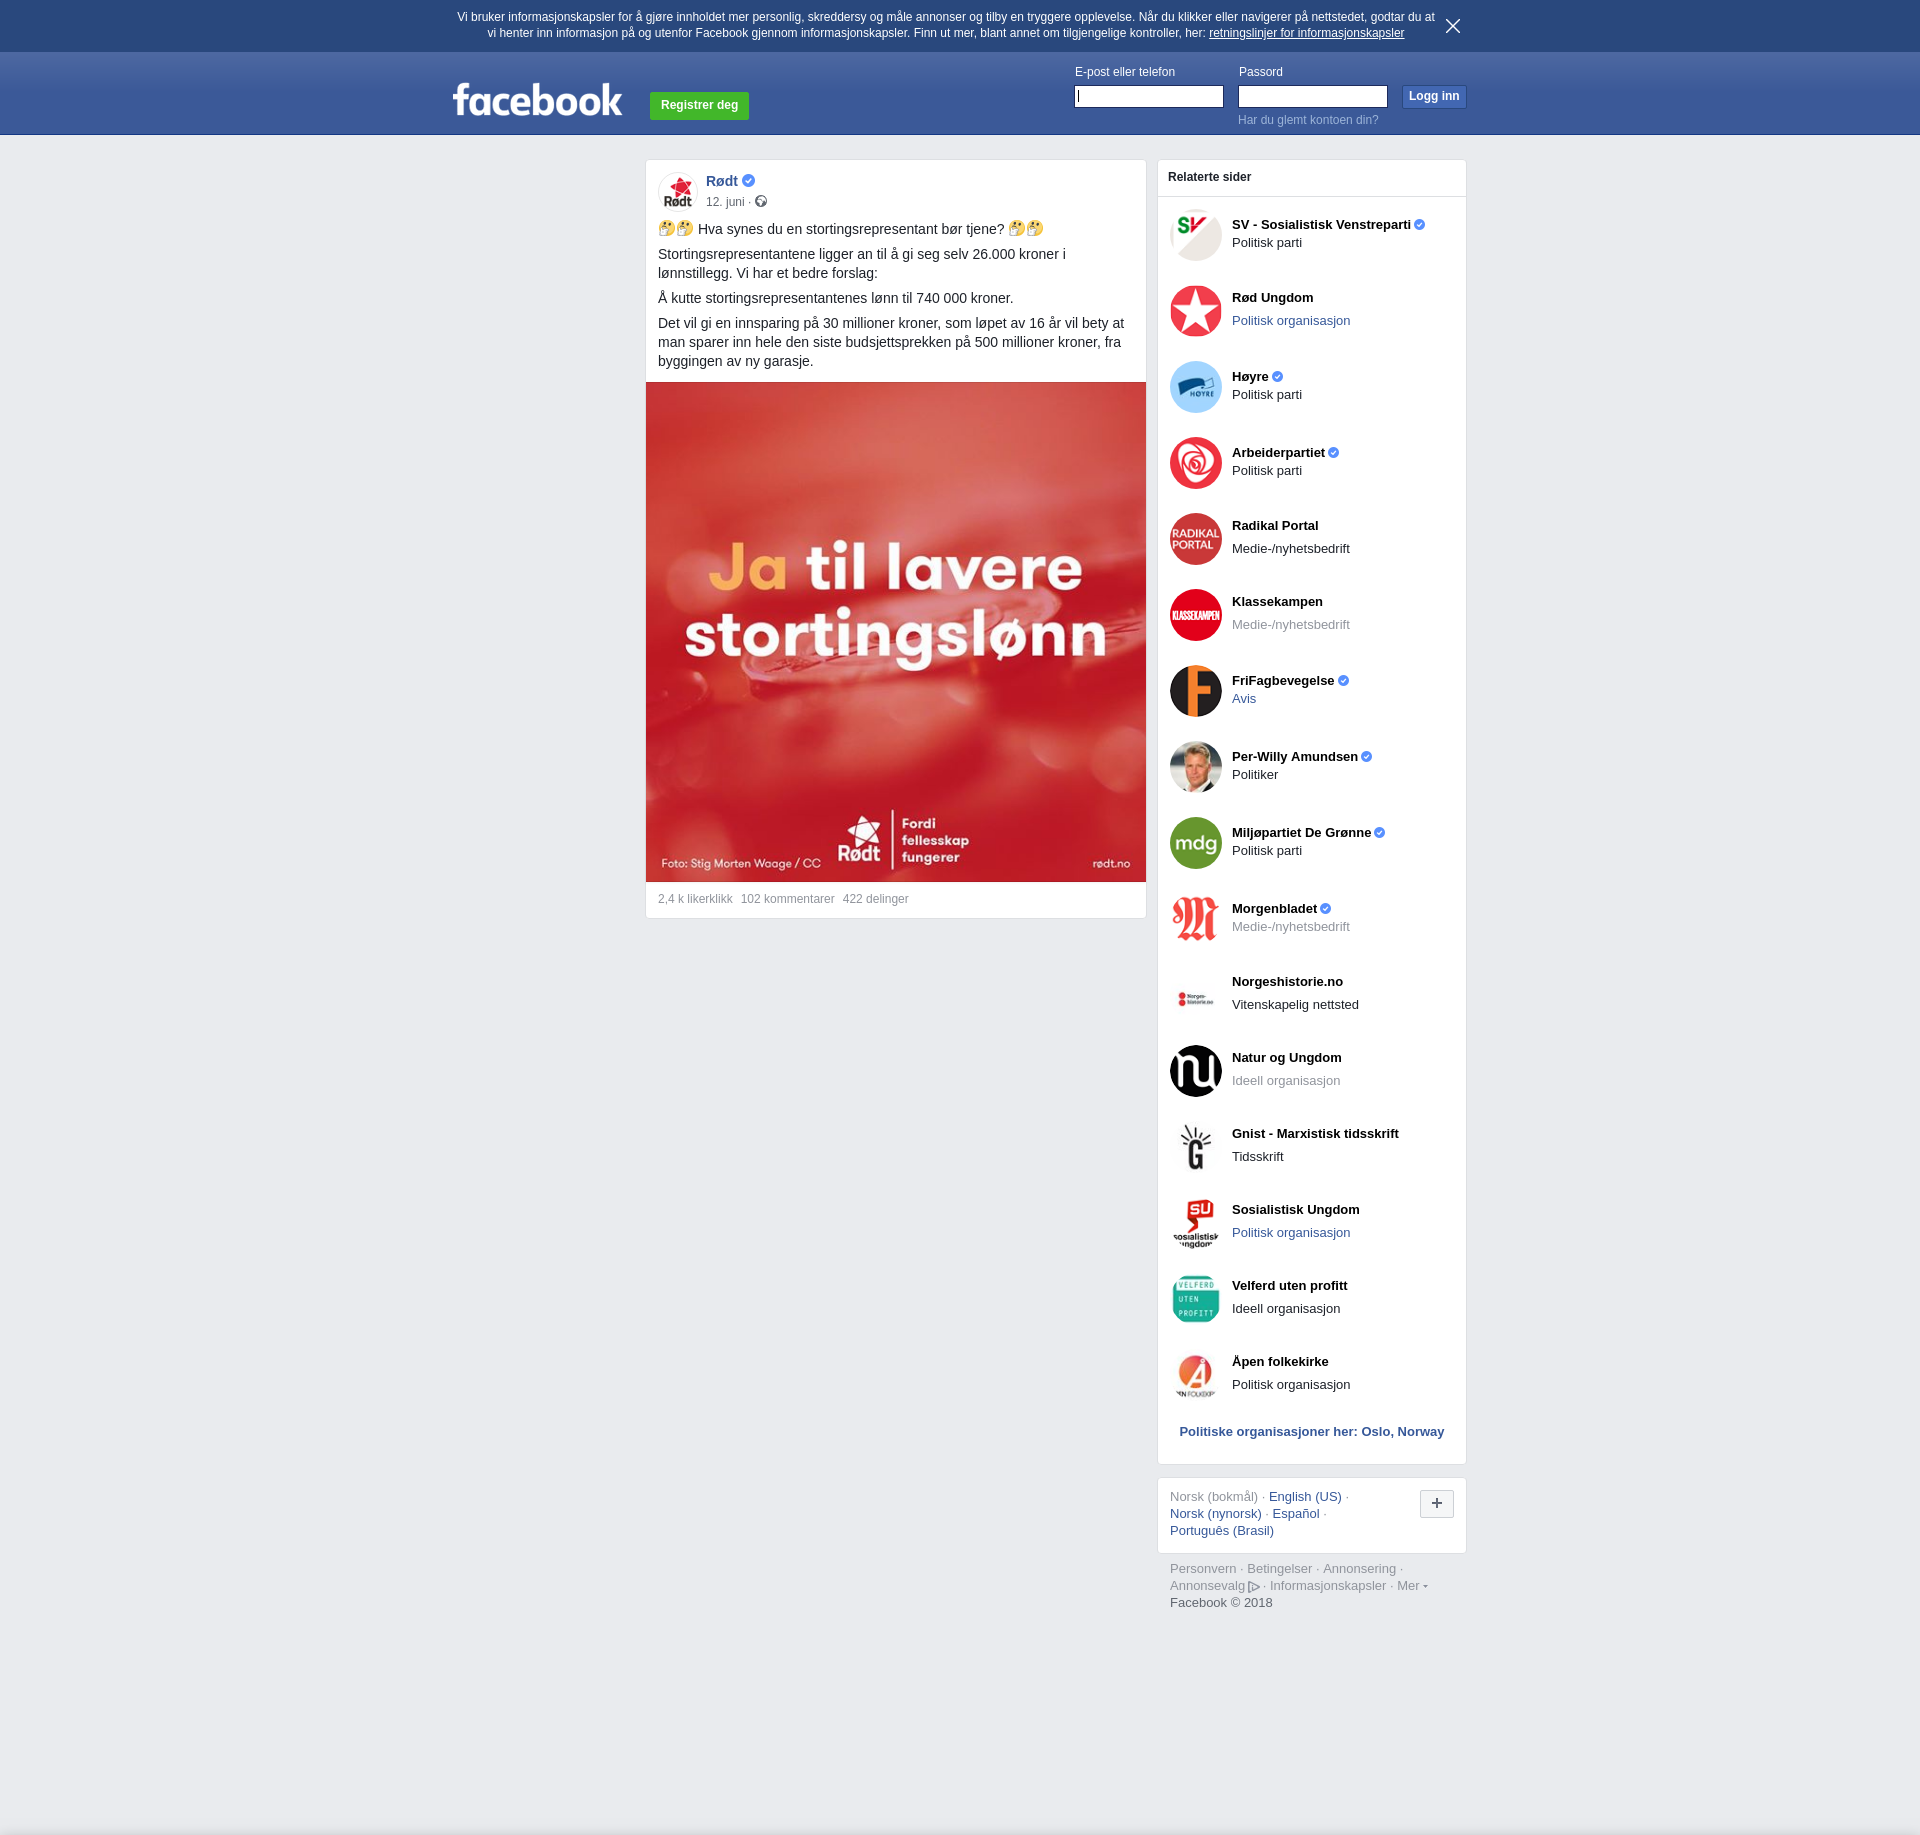Click the public globe audience icon

point(761,202)
